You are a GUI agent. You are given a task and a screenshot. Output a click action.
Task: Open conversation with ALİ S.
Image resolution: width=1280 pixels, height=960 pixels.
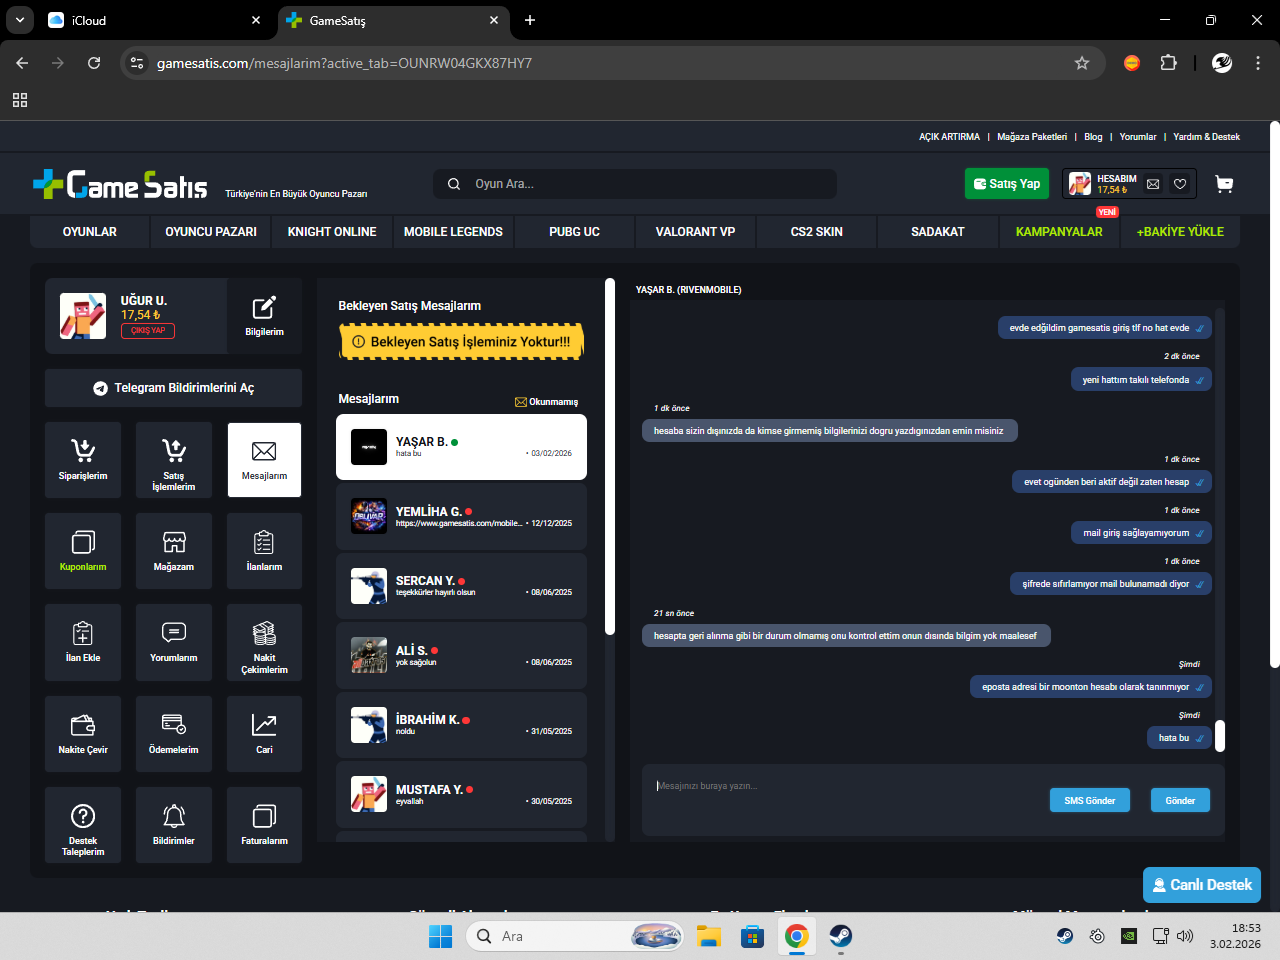461,656
